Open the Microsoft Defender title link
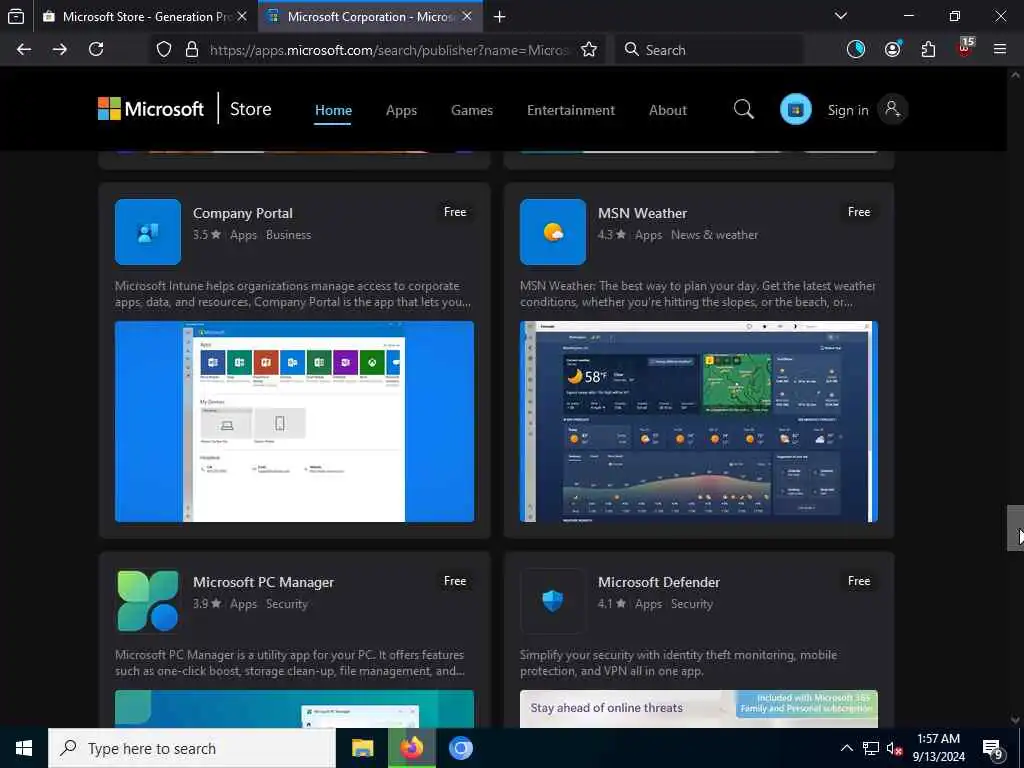Screen dimensions: 1024x768 (x=659, y=583)
